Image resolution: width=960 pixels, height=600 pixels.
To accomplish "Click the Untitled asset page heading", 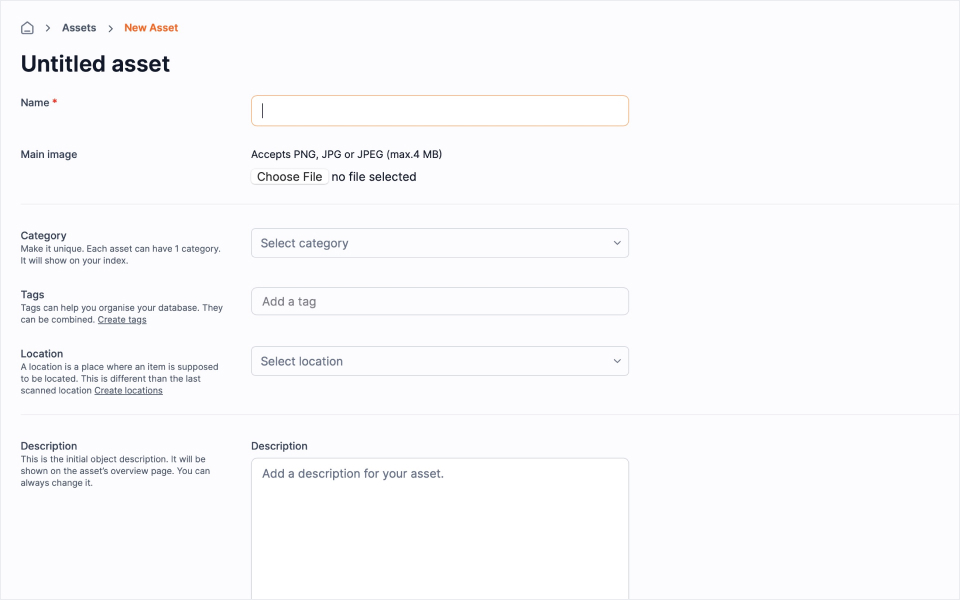I will pos(95,64).
